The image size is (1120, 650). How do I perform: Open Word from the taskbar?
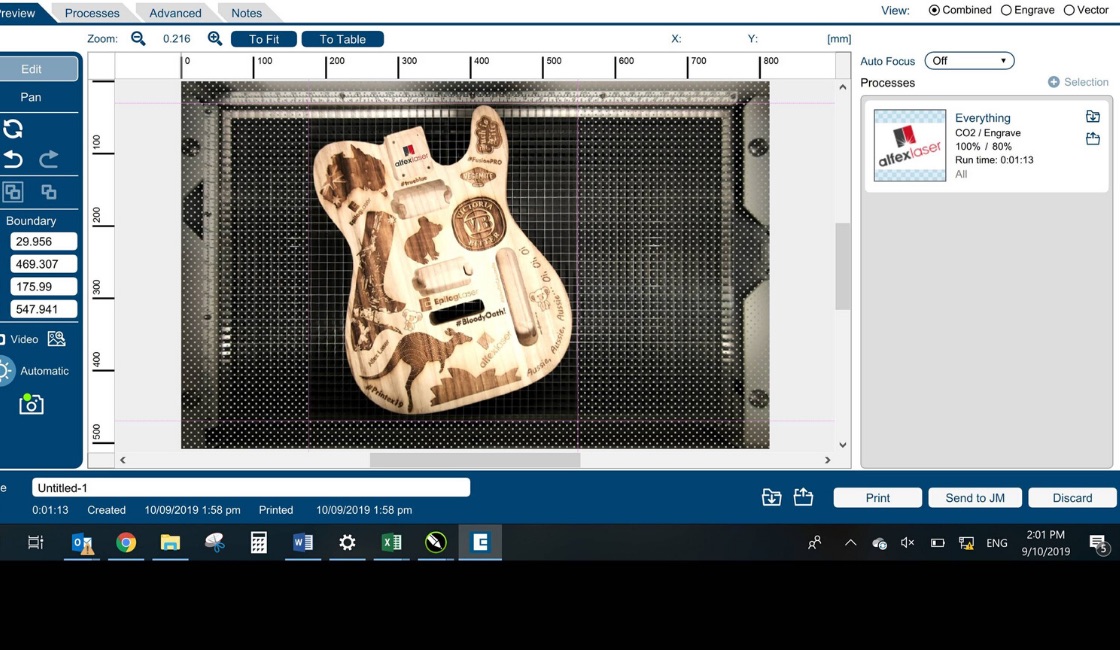[303, 543]
